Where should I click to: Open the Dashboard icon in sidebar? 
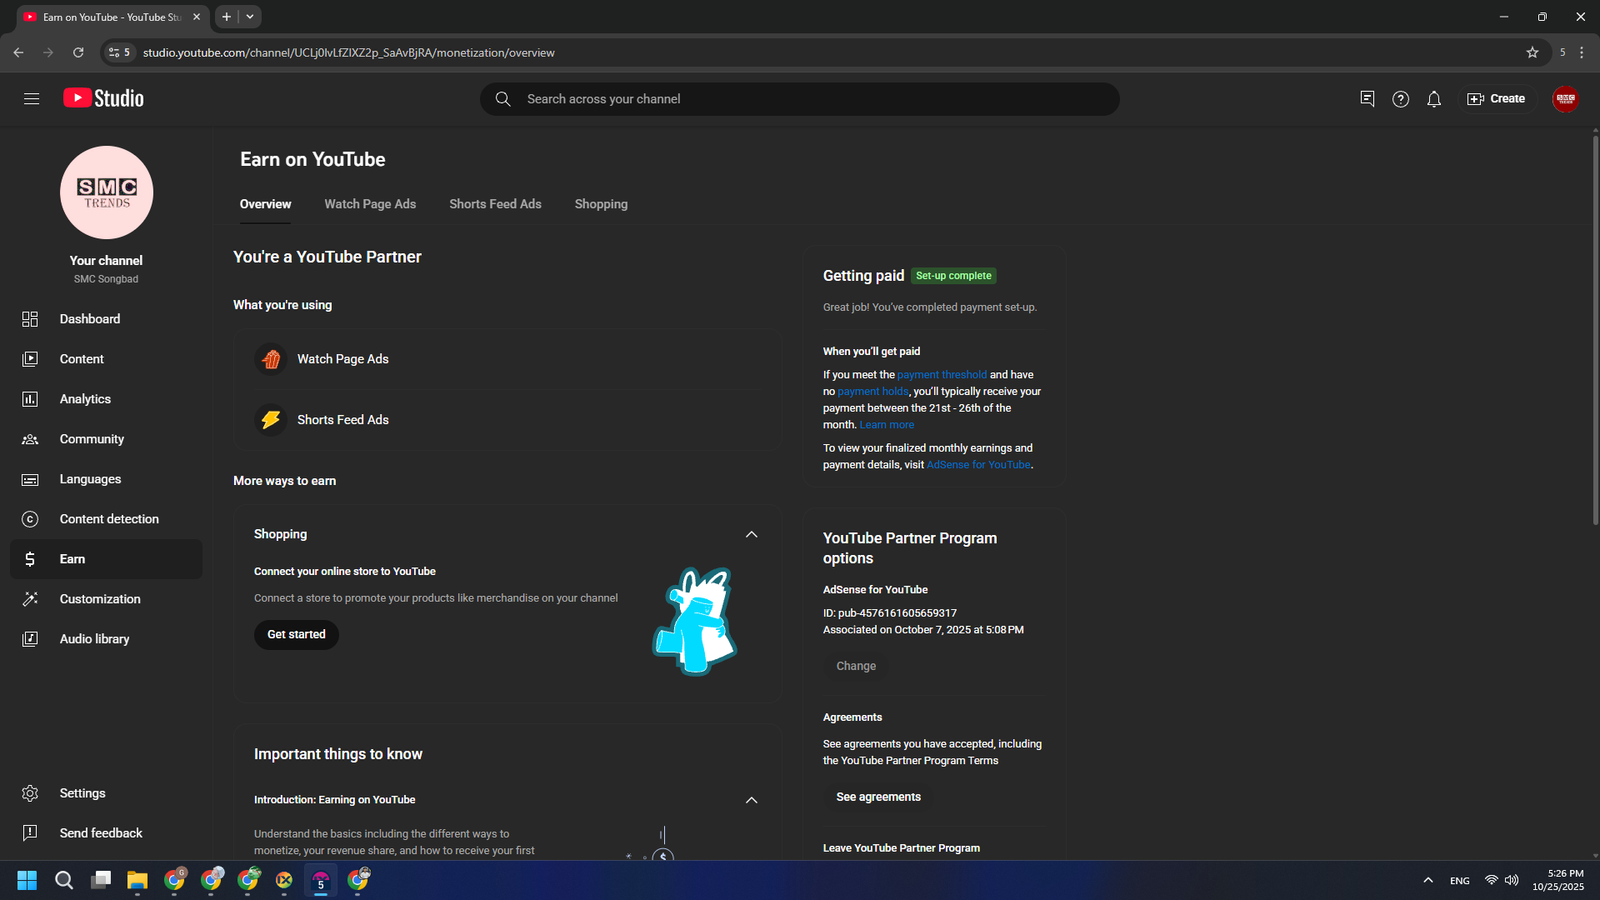click(x=30, y=319)
